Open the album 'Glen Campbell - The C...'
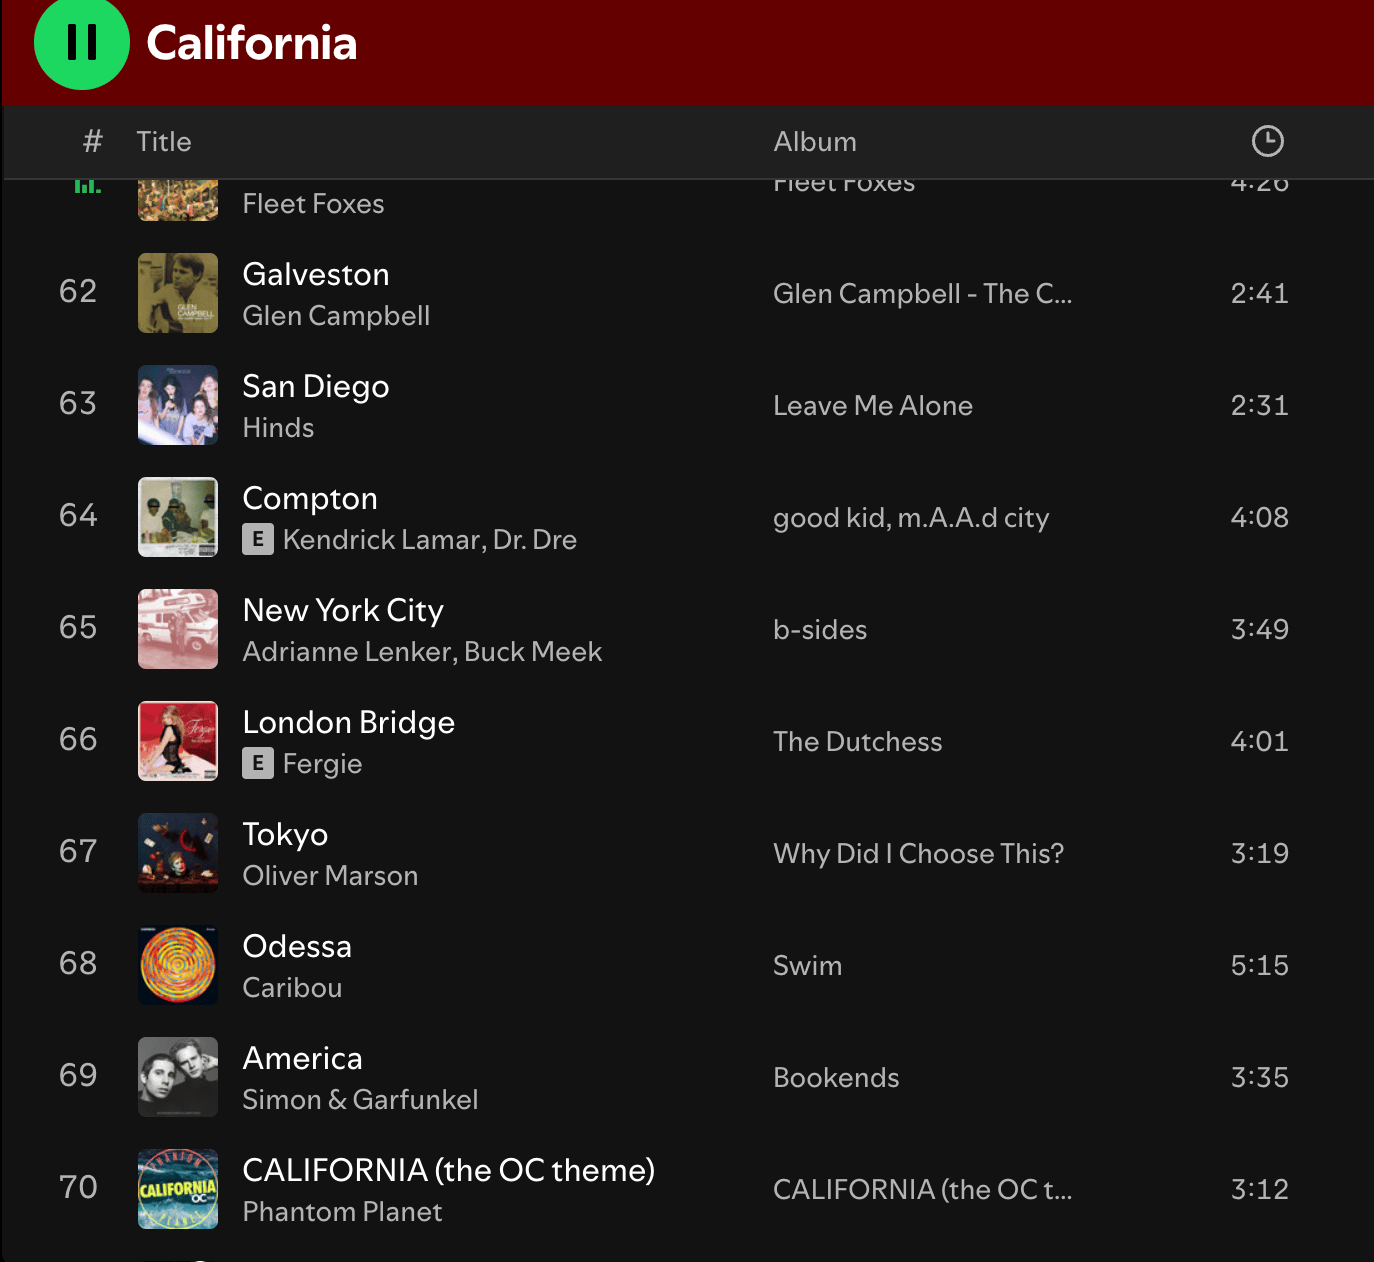The height and width of the screenshot is (1262, 1374). 923,294
